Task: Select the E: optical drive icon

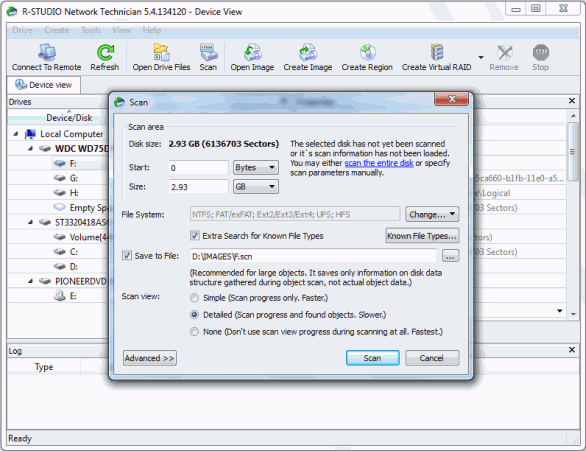Action: click(x=59, y=296)
